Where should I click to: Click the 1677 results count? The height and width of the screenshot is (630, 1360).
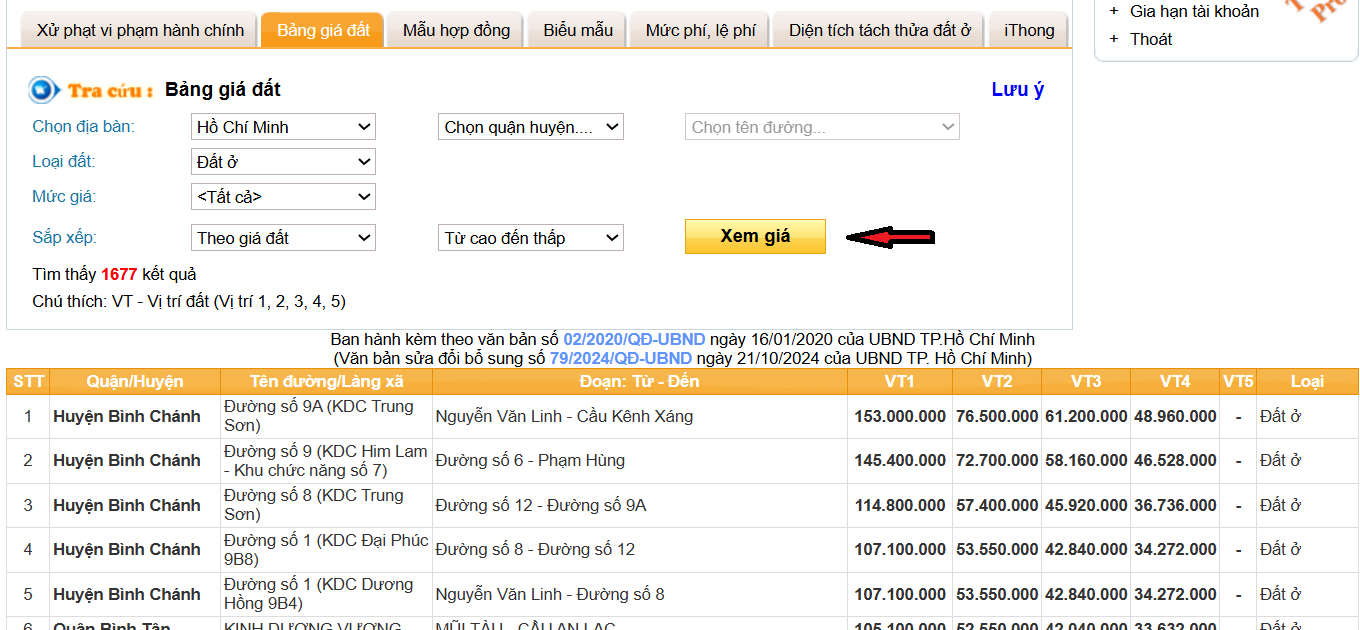(x=119, y=274)
